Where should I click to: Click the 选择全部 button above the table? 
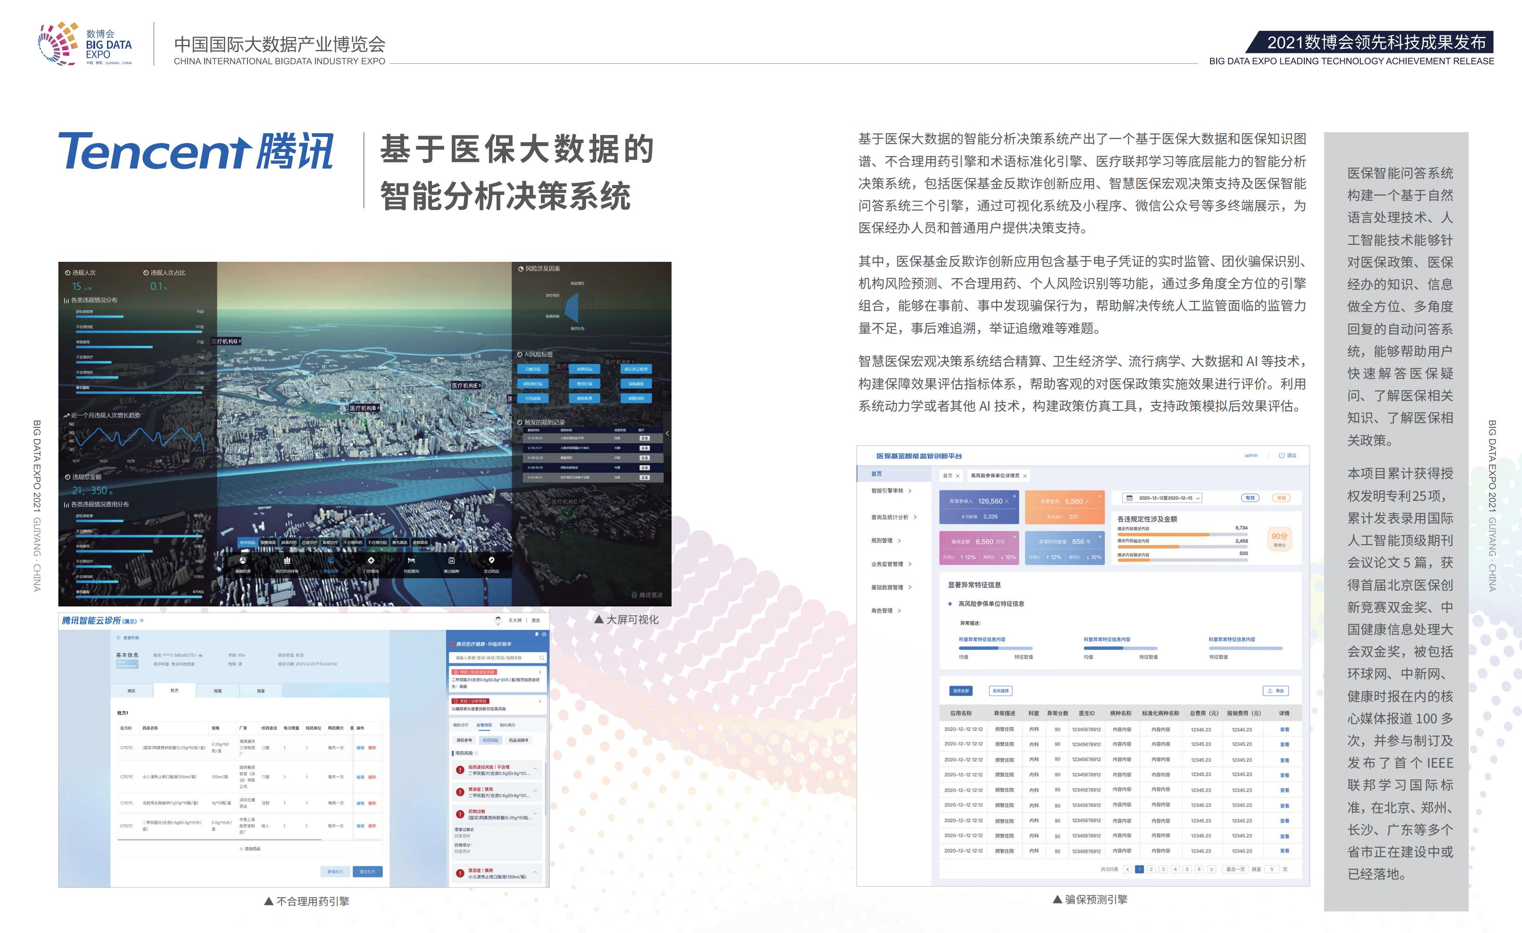click(x=960, y=691)
